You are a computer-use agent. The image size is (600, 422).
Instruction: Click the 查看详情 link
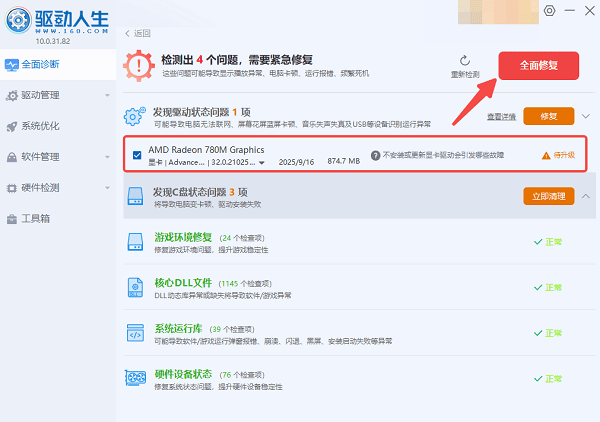501,117
